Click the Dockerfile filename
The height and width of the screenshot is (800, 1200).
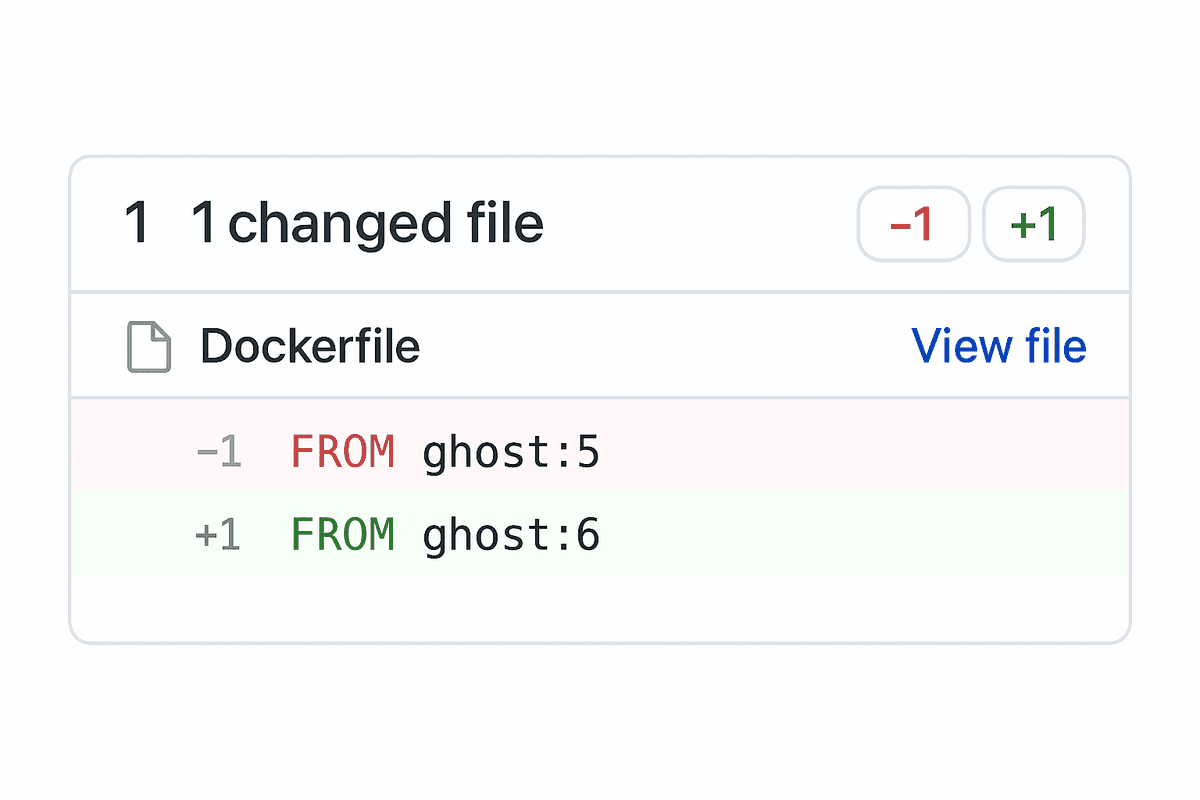(310, 347)
